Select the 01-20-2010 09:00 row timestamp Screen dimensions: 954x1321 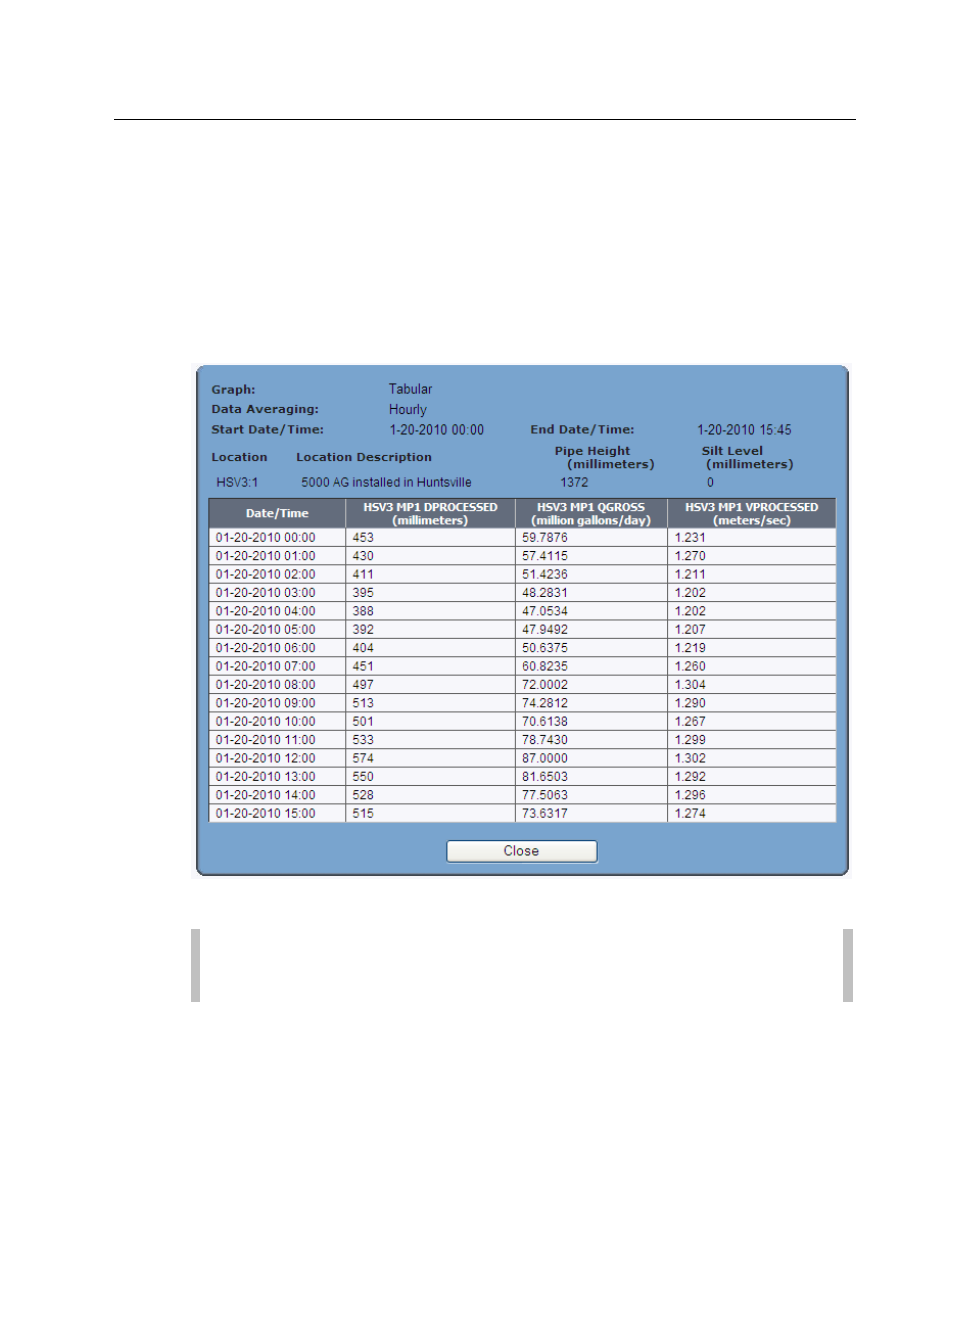tap(265, 703)
